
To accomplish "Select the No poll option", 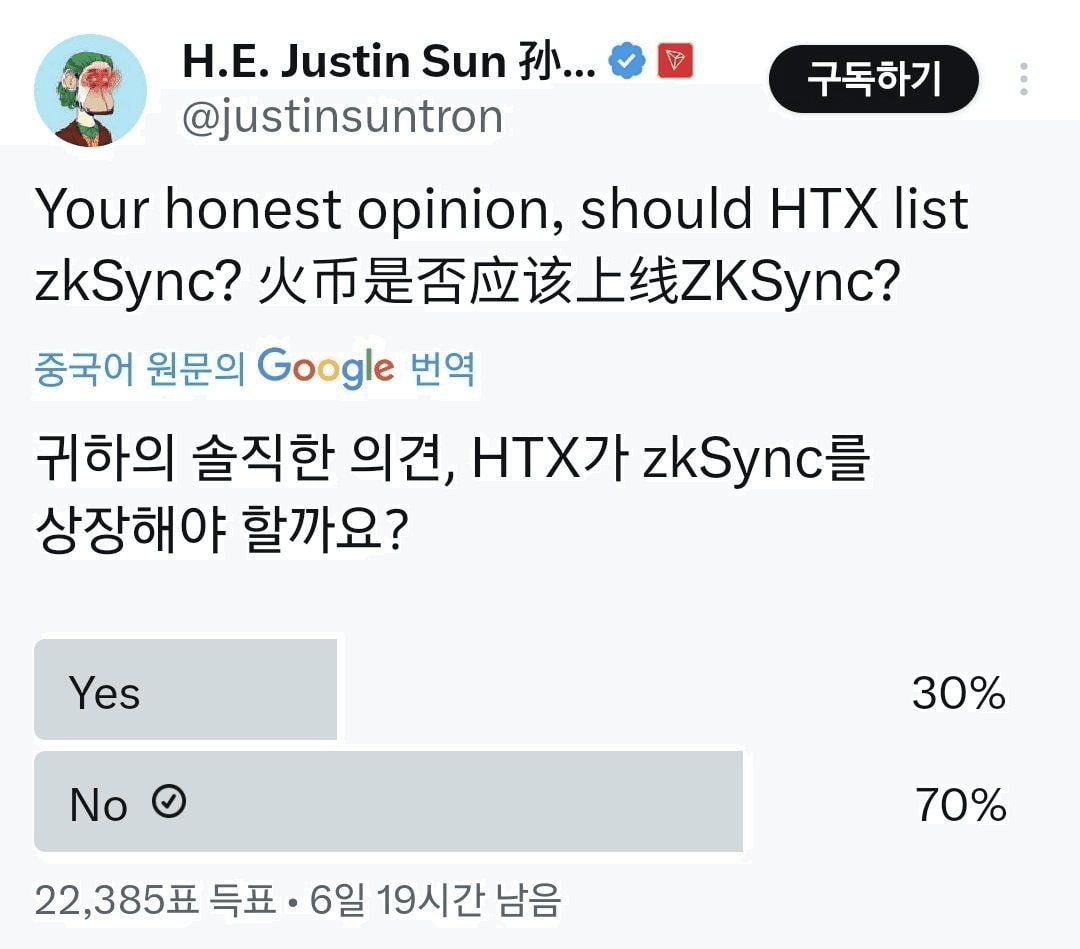I will point(388,803).
